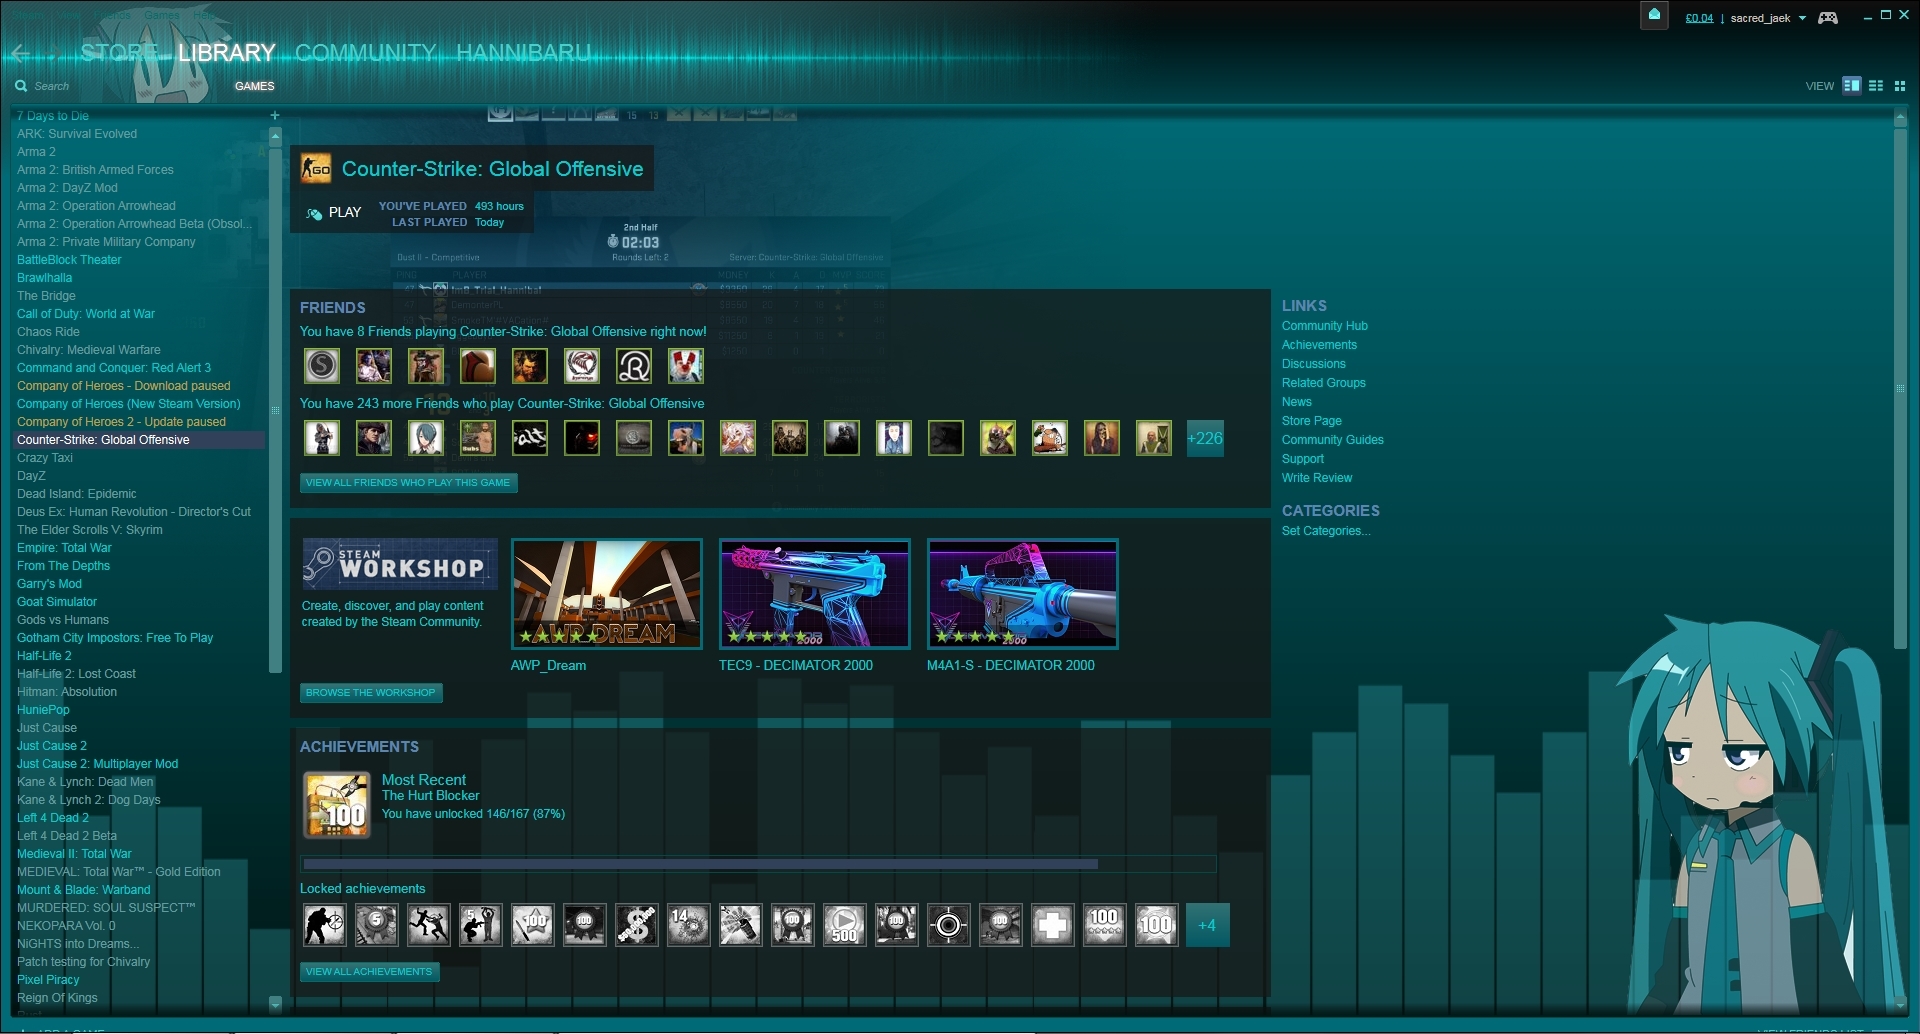Open the Most Recent achievement '100' icon
Screen dimensions: 1920x1034
(337, 805)
